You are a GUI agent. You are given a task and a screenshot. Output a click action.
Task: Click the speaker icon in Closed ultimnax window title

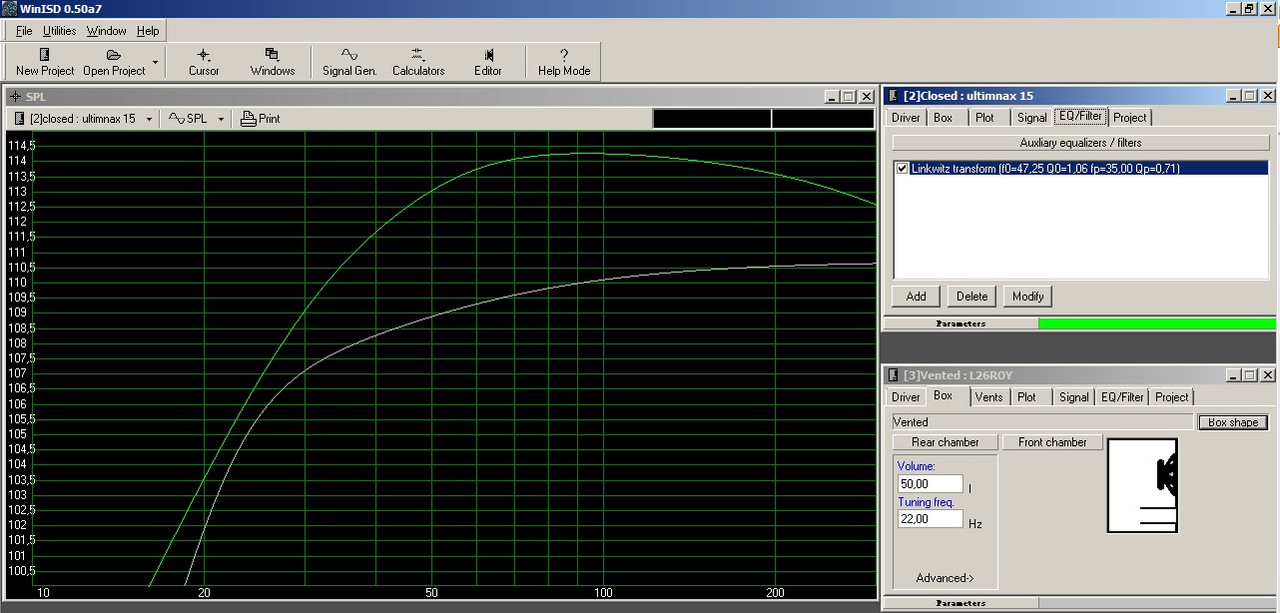pyautogui.click(x=892, y=96)
